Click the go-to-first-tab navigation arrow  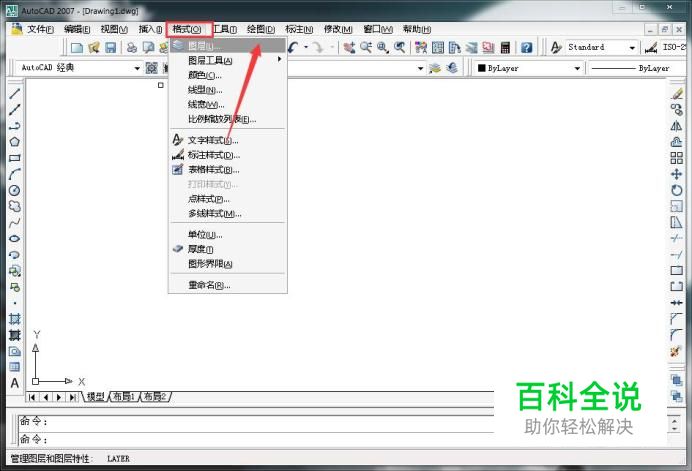[x=32, y=397]
